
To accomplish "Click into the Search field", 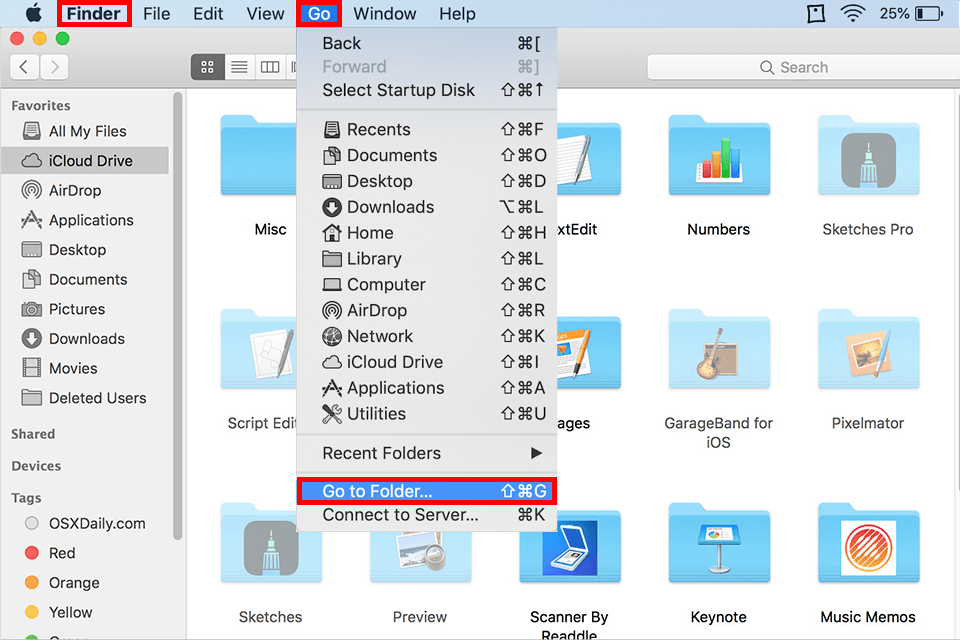I will [800, 67].
